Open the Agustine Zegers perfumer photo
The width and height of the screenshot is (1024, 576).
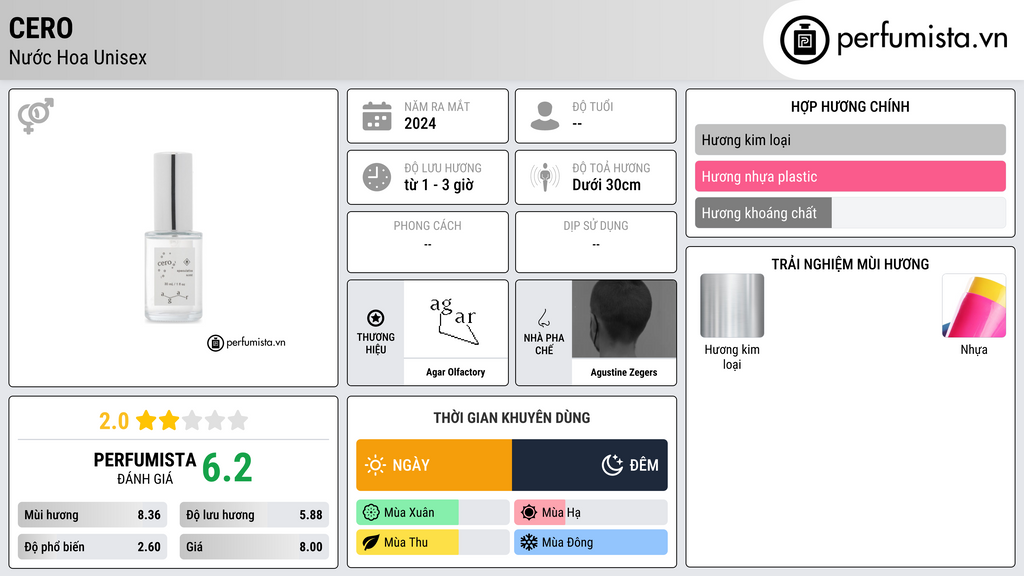click(x=624, y=319)
